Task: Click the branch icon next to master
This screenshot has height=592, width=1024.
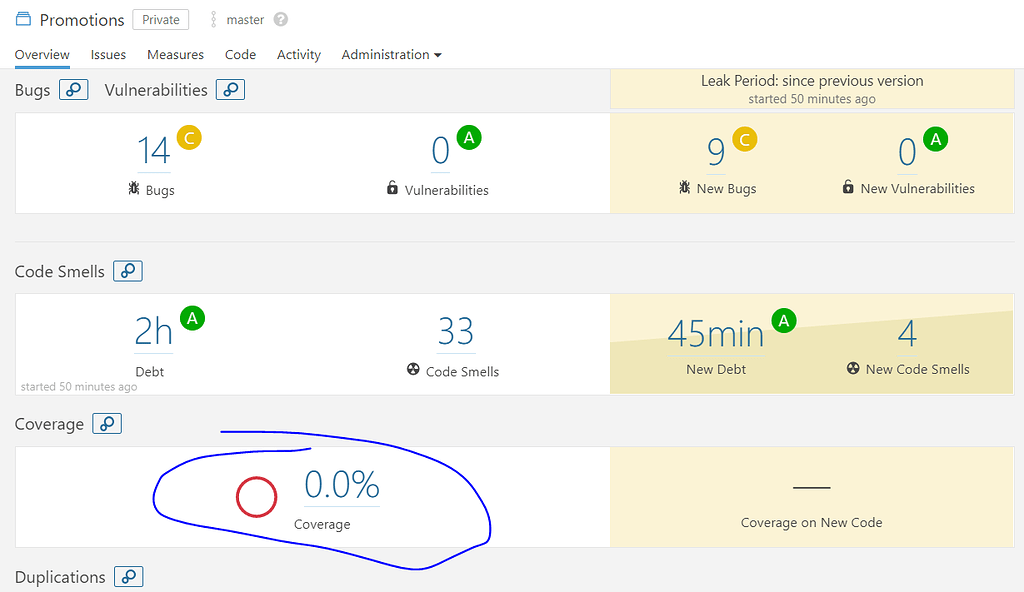Action: point(213,20)
